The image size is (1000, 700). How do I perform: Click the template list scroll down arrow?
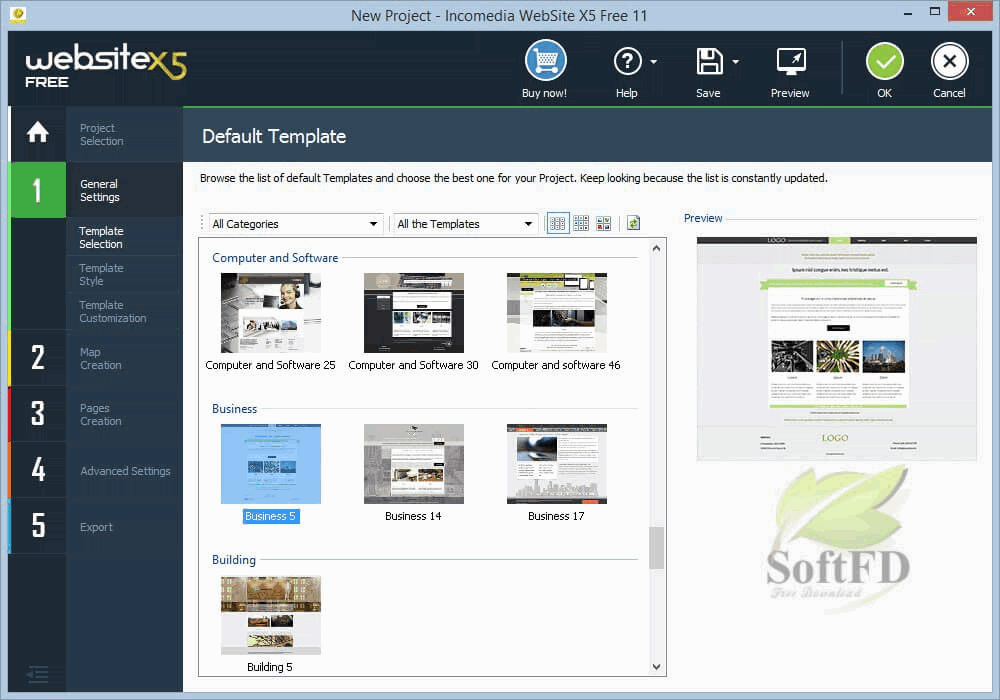(656, 667)
